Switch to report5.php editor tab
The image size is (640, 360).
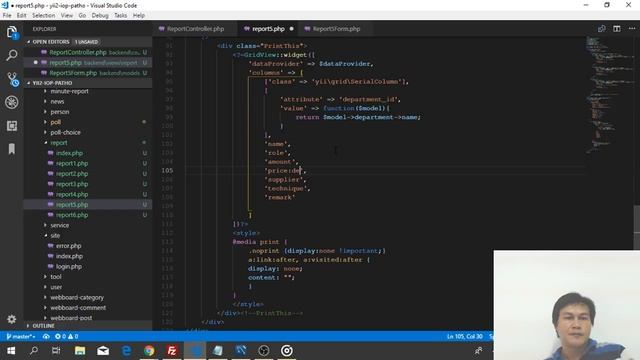tap(268, 29)
